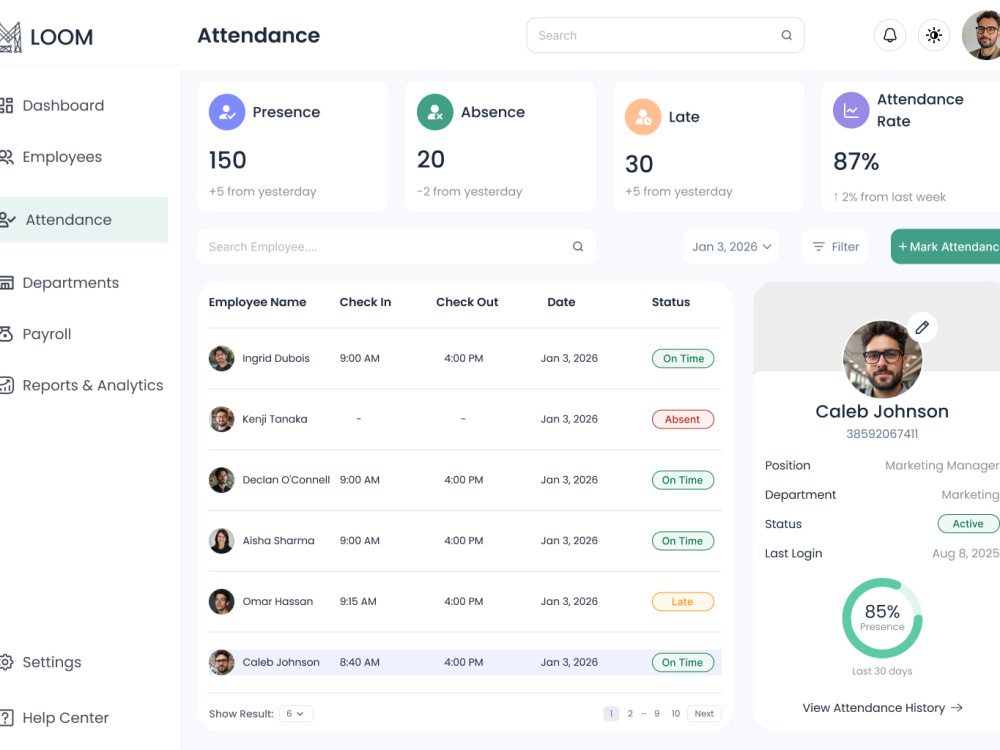Screen dimensions: 1000x750
Task: Click the Help Center question icon
Action: [x=6, y=717]
